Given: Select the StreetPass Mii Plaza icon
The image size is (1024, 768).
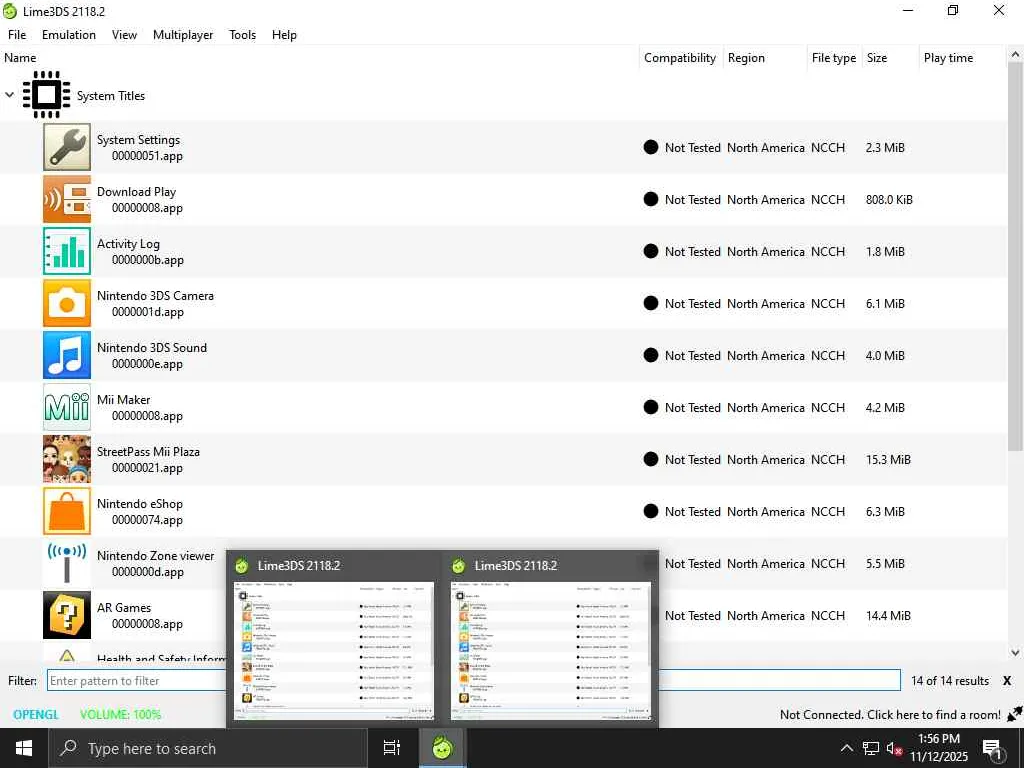Looking at the screenshot, I should [x=67, y=459].
